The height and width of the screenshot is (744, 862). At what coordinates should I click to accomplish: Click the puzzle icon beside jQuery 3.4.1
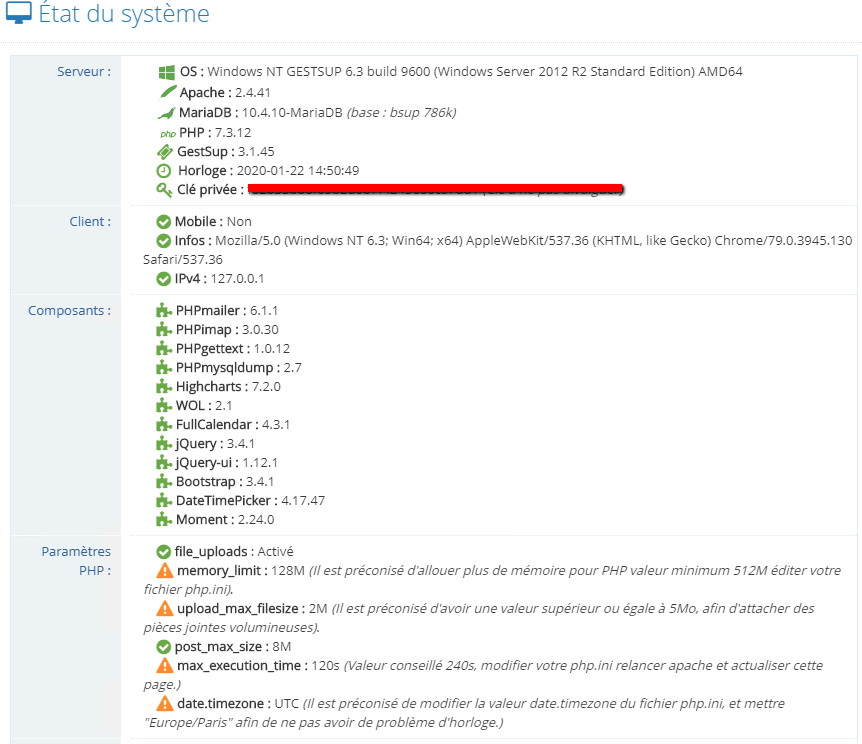[x=164, y=444]
